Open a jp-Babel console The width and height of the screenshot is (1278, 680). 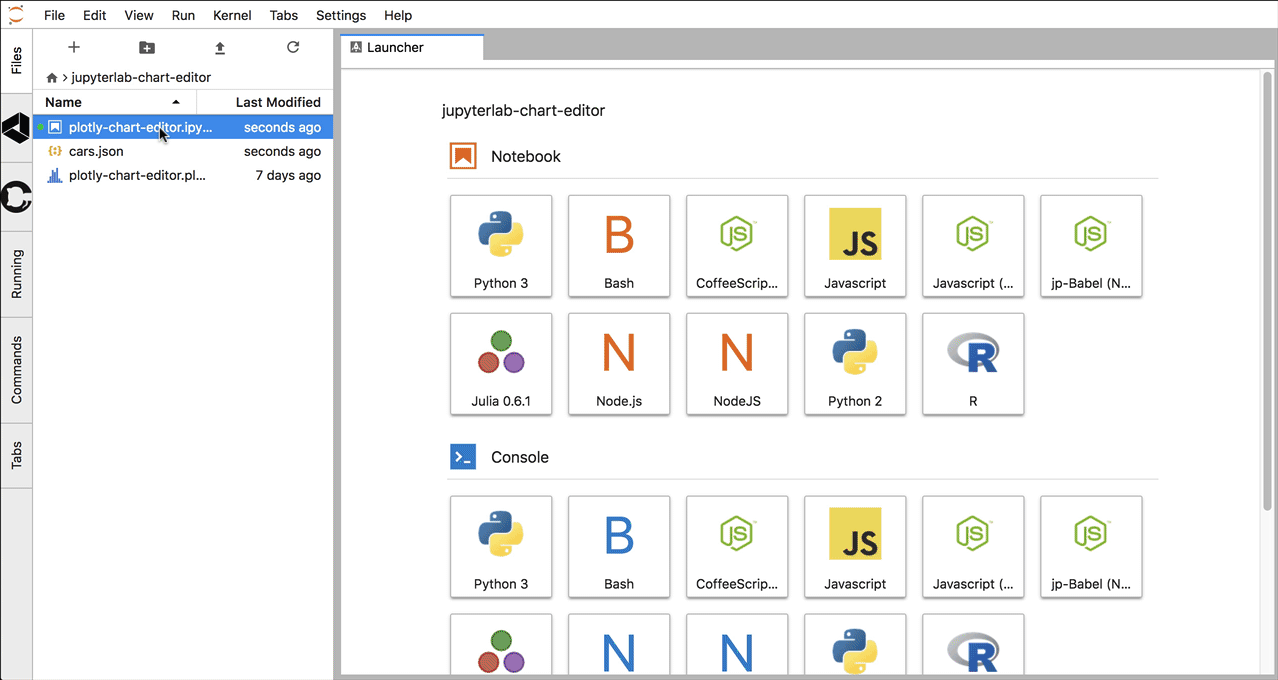tap(1091, 547)
